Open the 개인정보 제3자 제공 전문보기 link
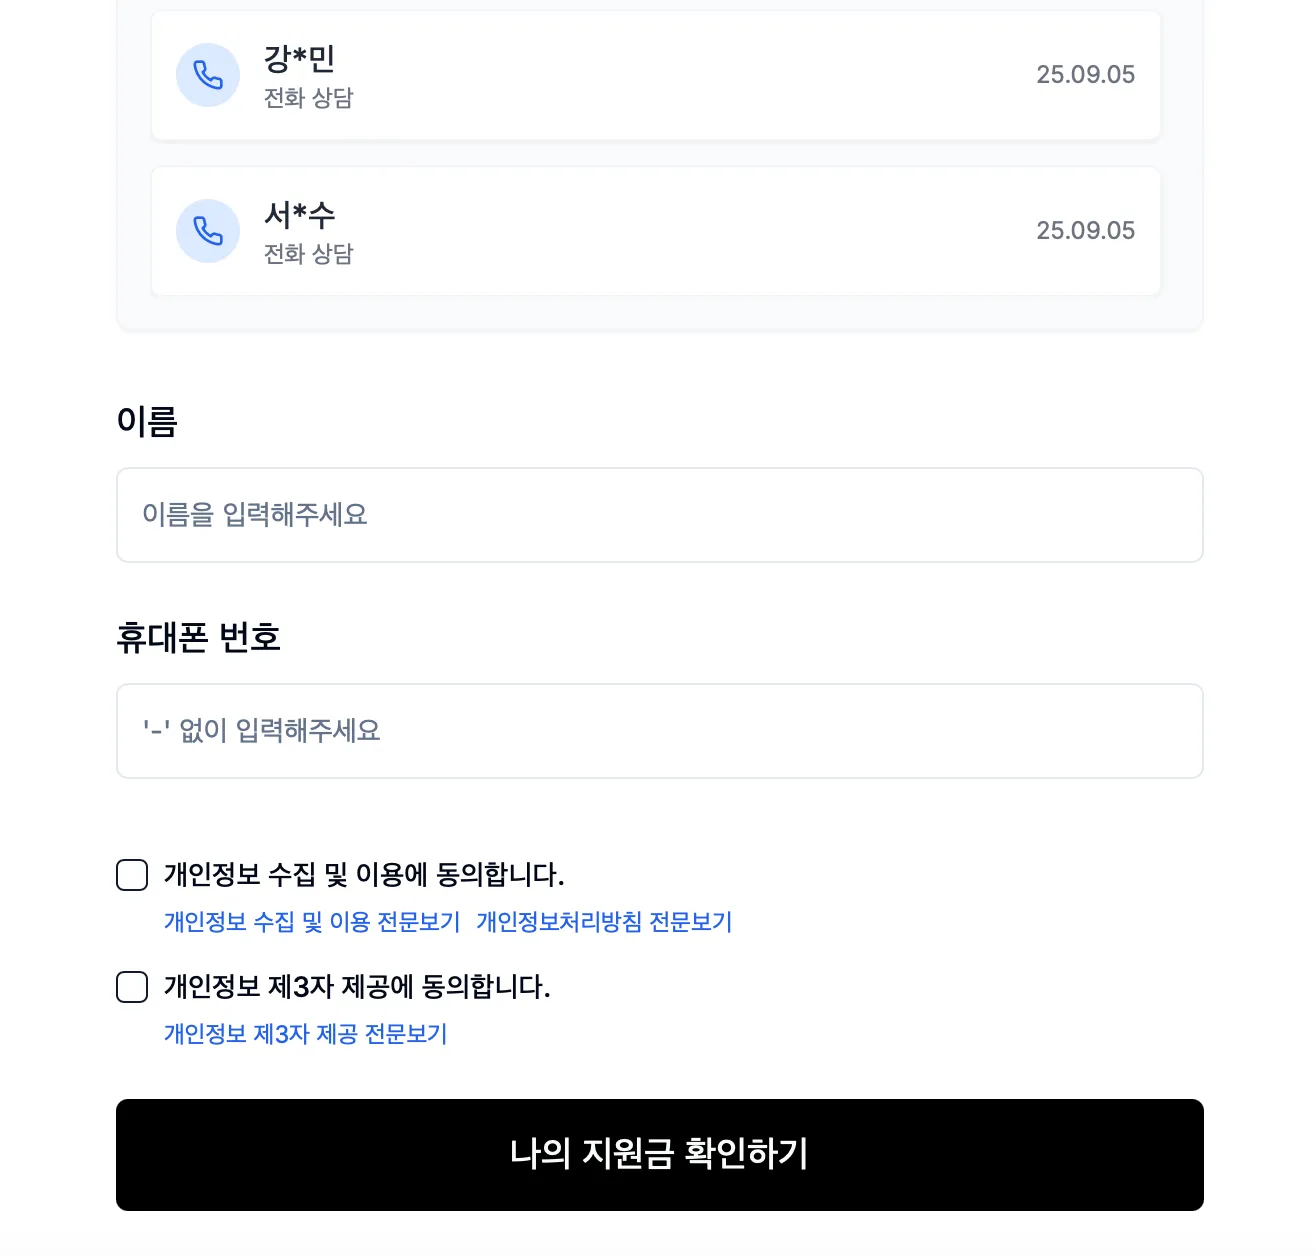 click(304, 1034)
